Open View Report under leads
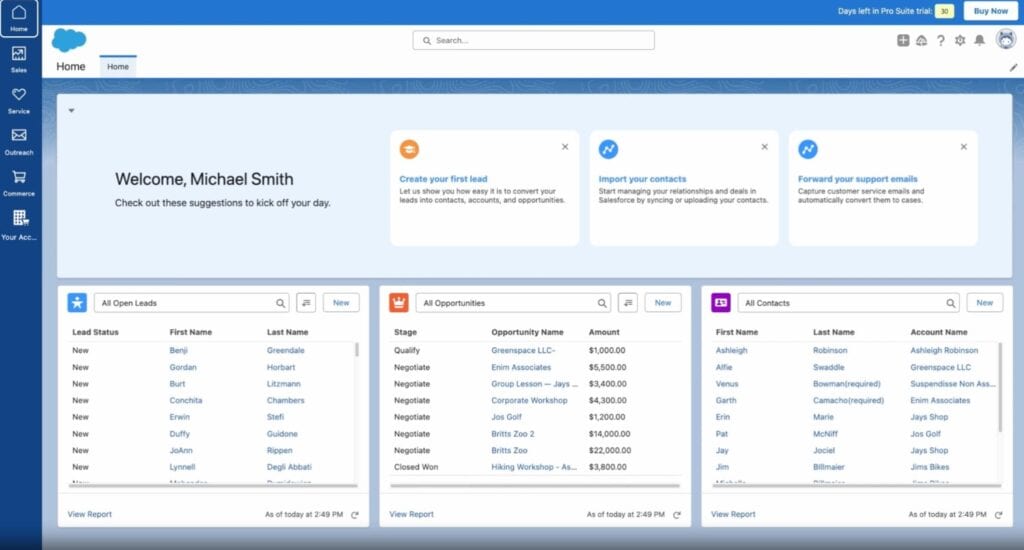This screenshot has height=550, width=1024. coord(89,514)
